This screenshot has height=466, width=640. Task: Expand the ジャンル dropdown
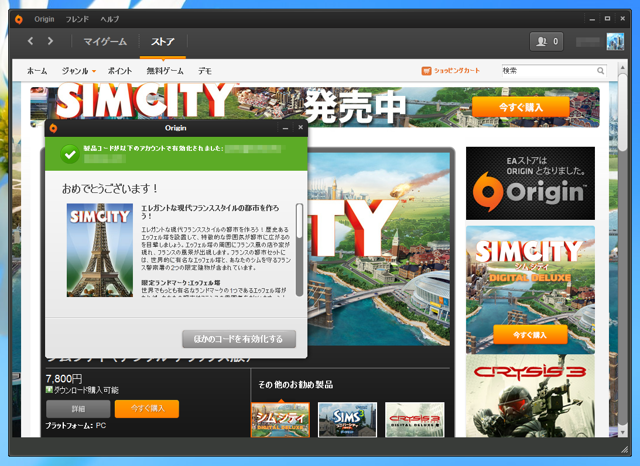tap(79, 71)
